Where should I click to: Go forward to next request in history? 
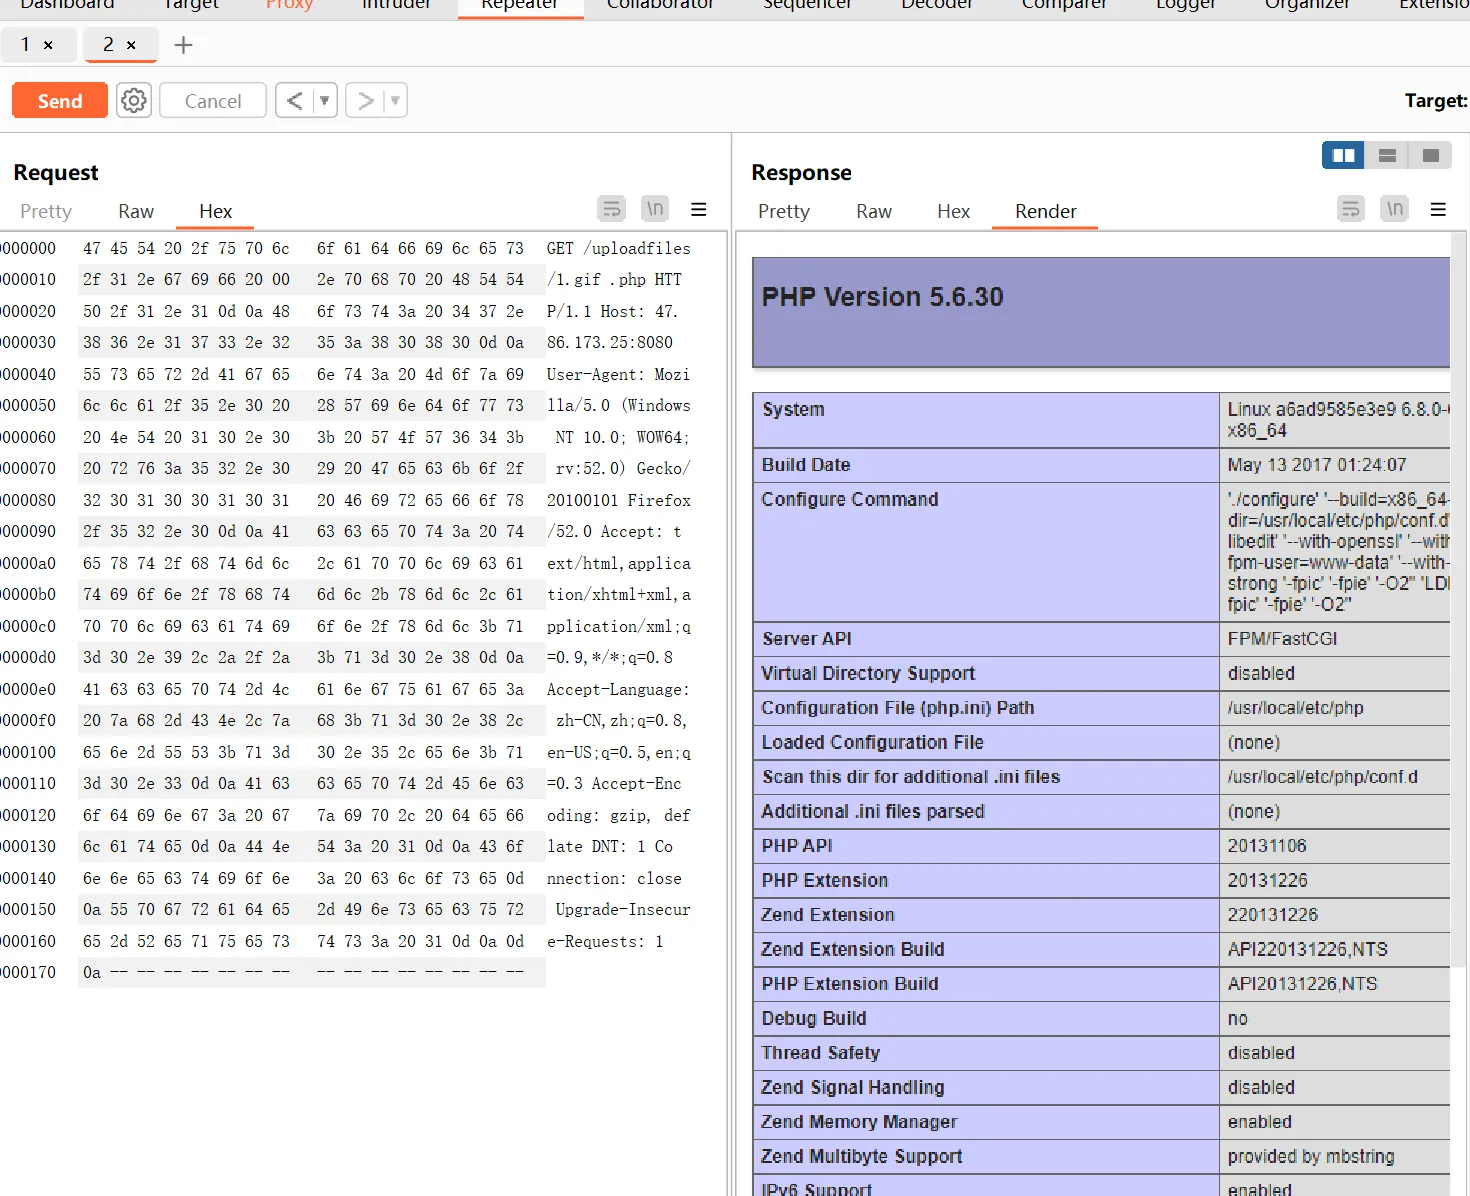click(x=366, y=101)
